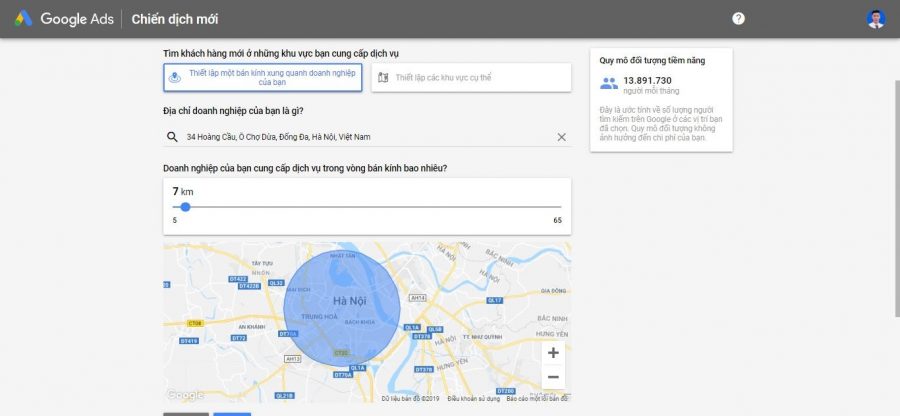
Task: Click 'Địa chỉ doanh nghiệp của bạn là gì?' heading
Action: [x=234, y=111]
